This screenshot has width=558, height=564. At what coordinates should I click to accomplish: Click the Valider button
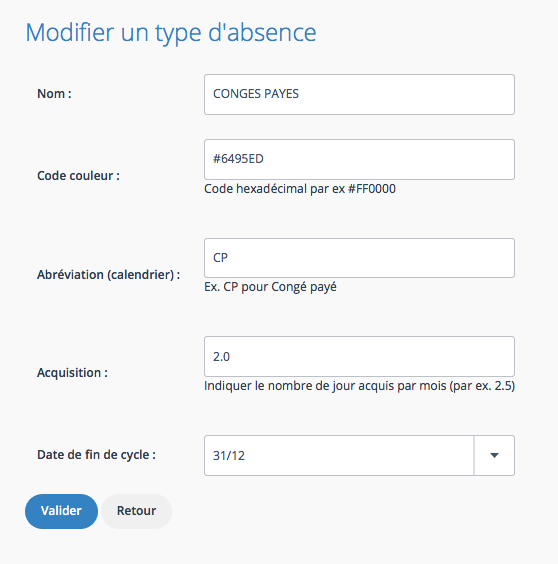click(x=61, y=511)
